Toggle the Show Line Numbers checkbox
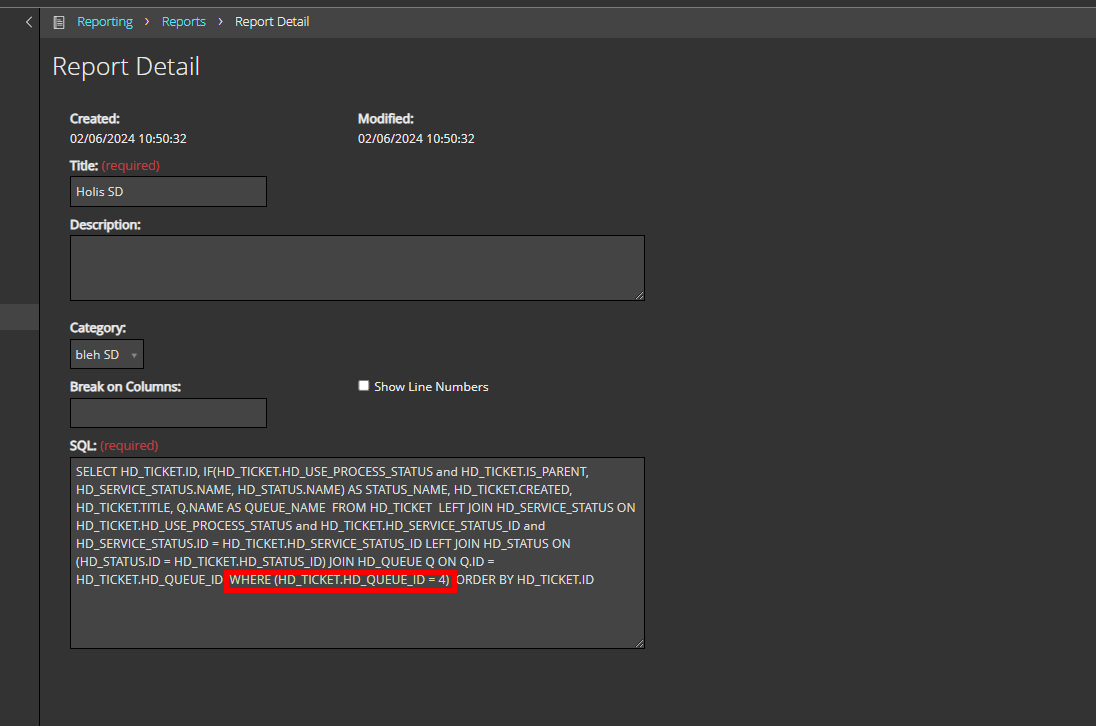This screenshot has width=1096, height=726. pos(364,386)
